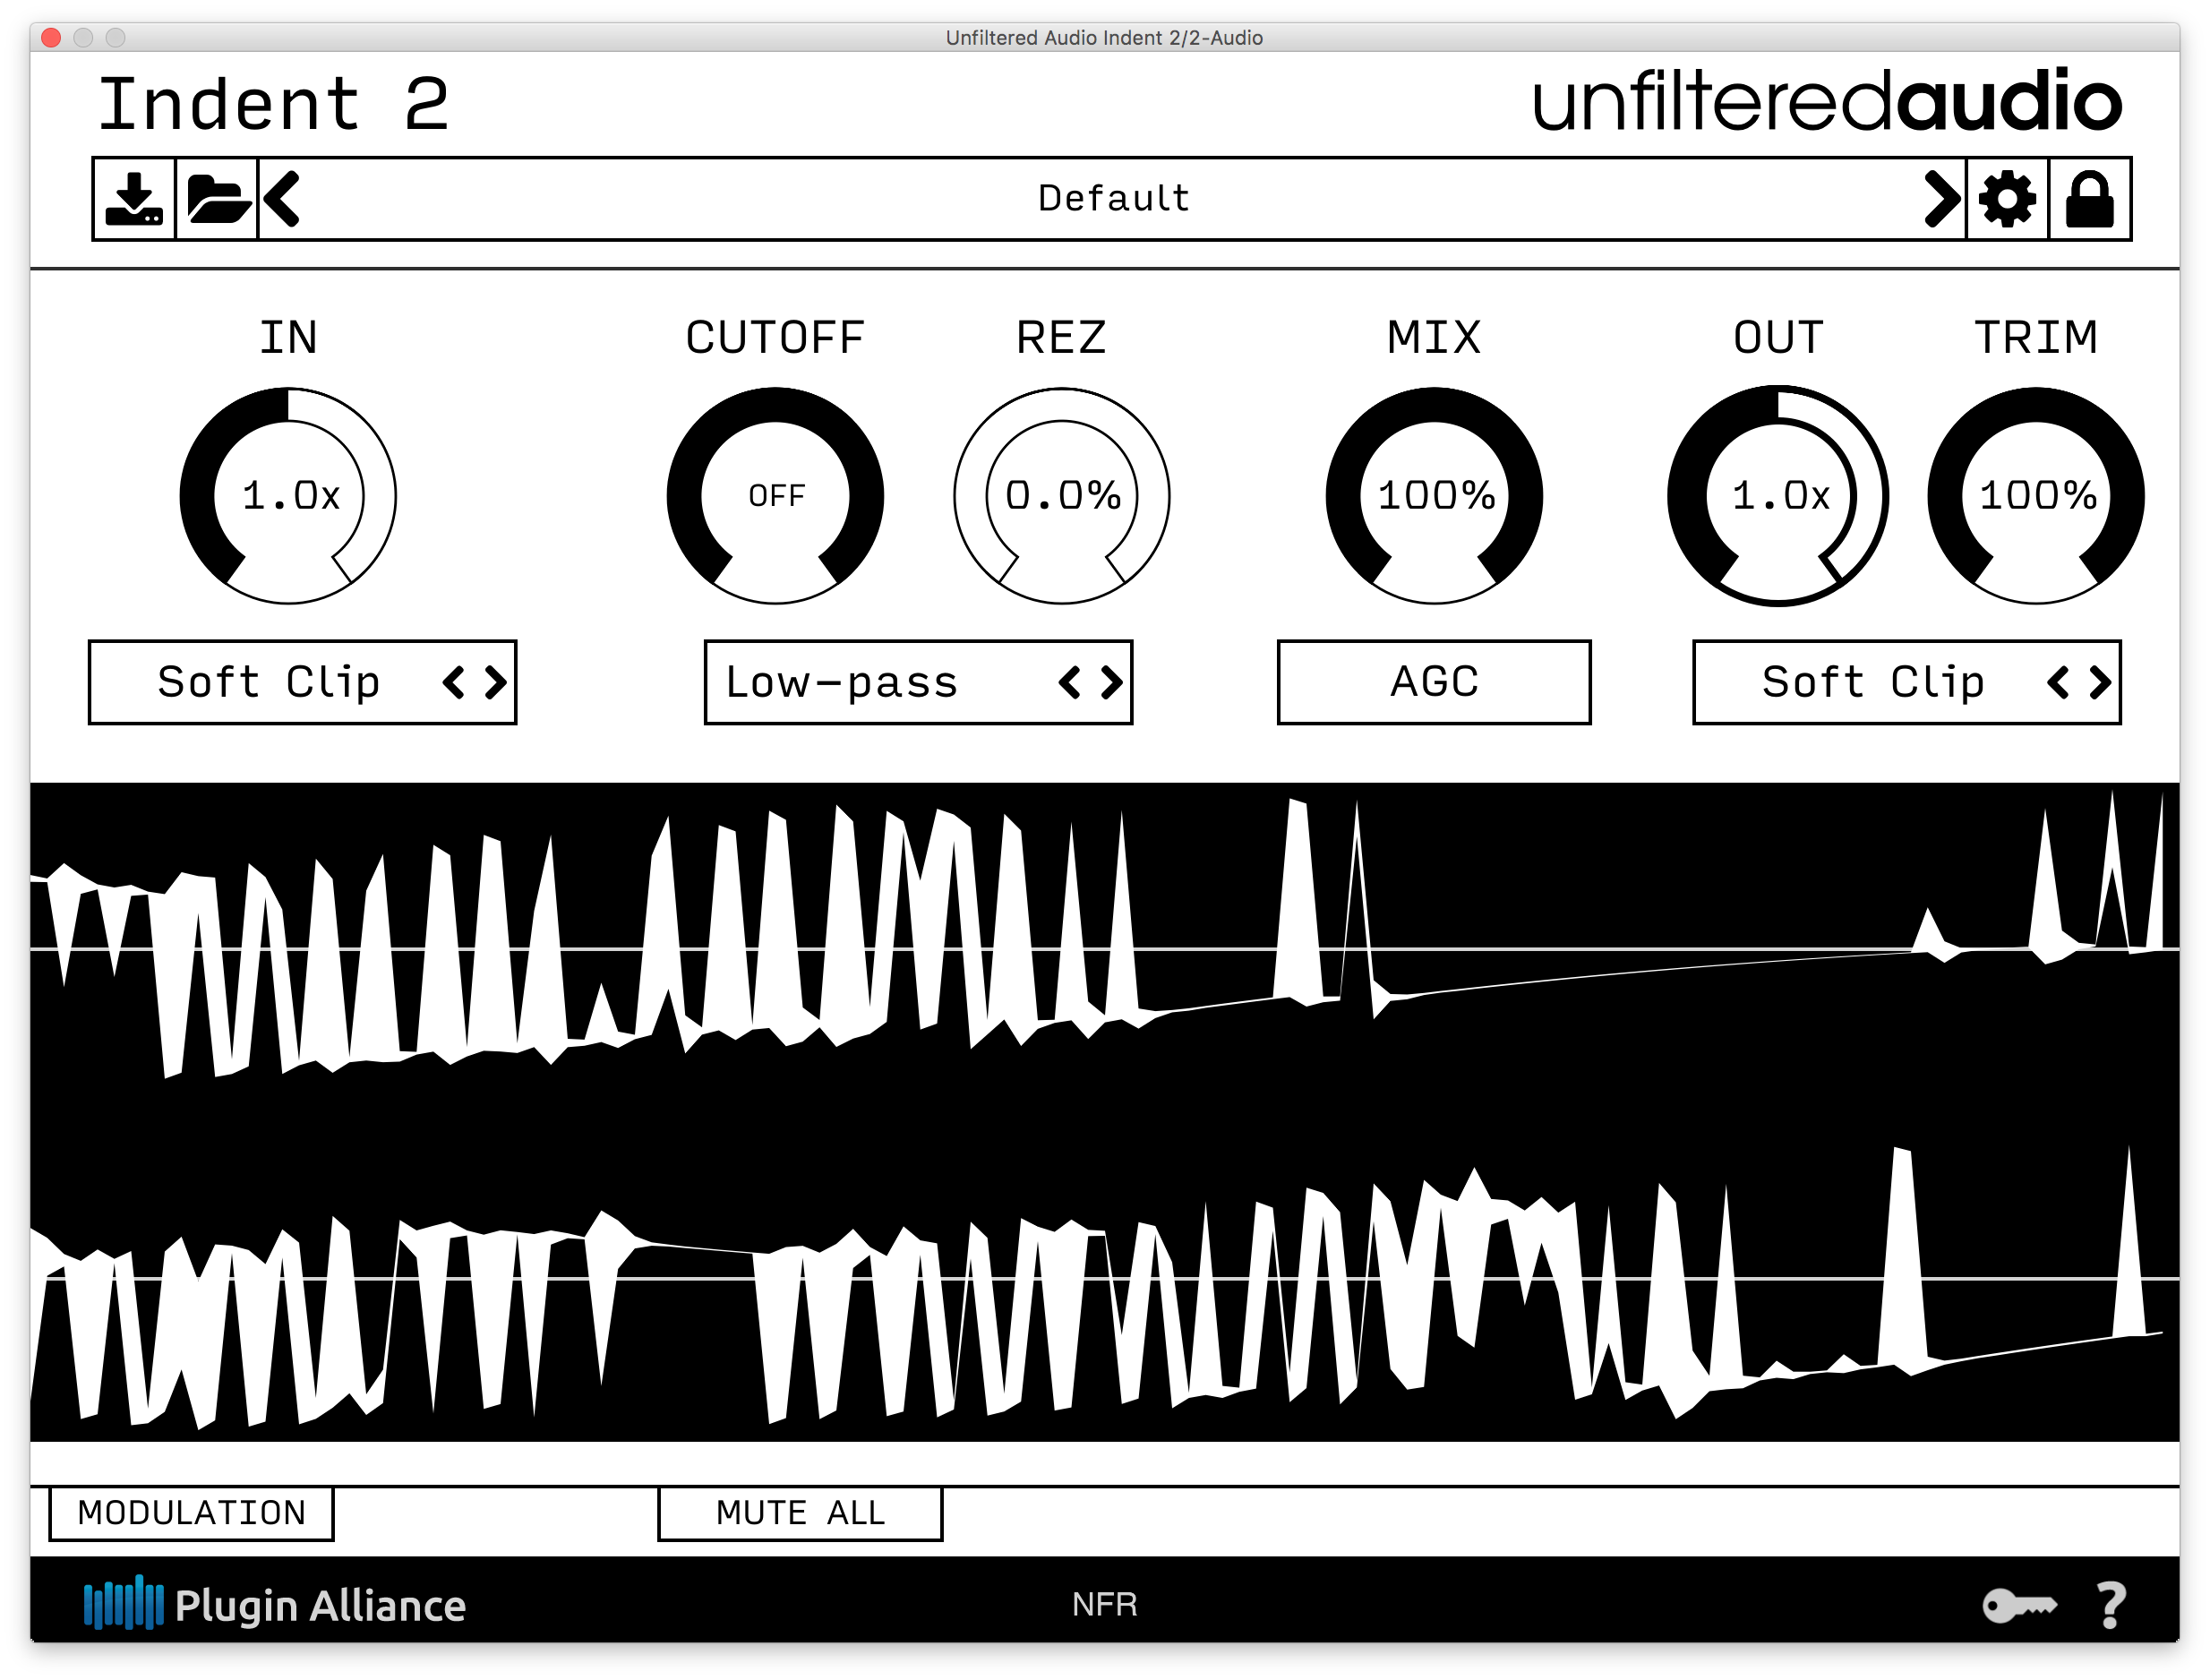Toggle the AGC button

click(x=1434, y=682)
